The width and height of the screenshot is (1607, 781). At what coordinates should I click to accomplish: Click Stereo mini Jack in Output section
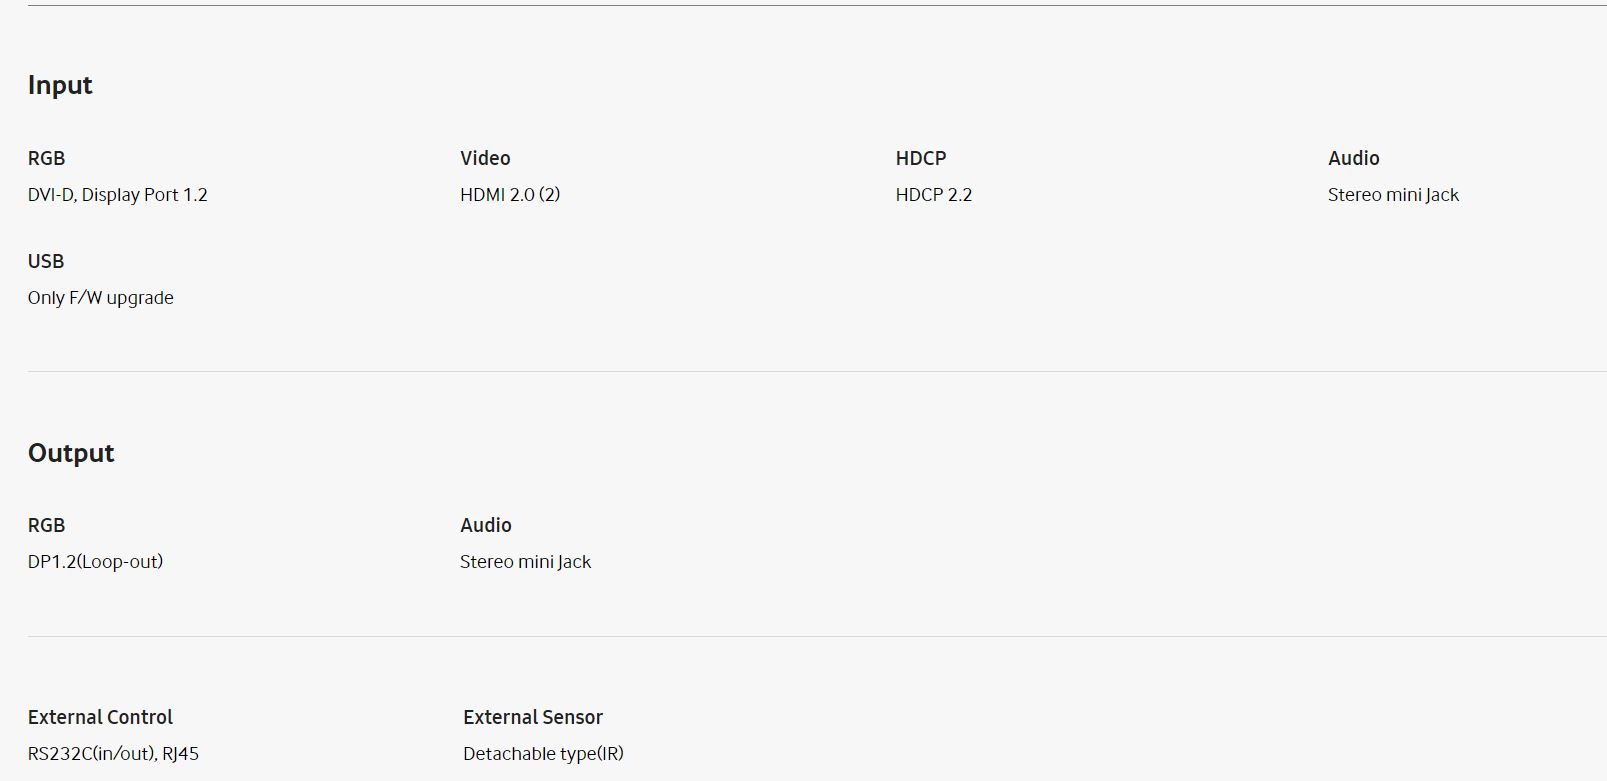coord(525,562)
